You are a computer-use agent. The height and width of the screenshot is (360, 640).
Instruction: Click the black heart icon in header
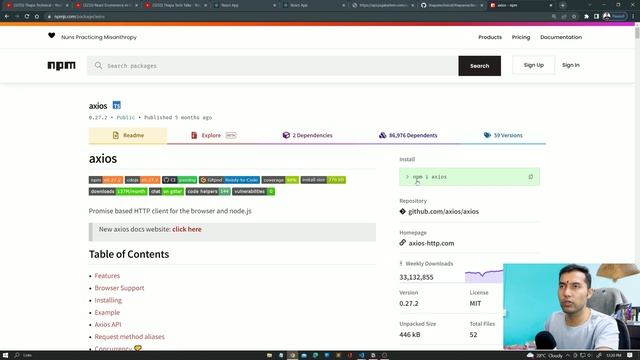51,36
